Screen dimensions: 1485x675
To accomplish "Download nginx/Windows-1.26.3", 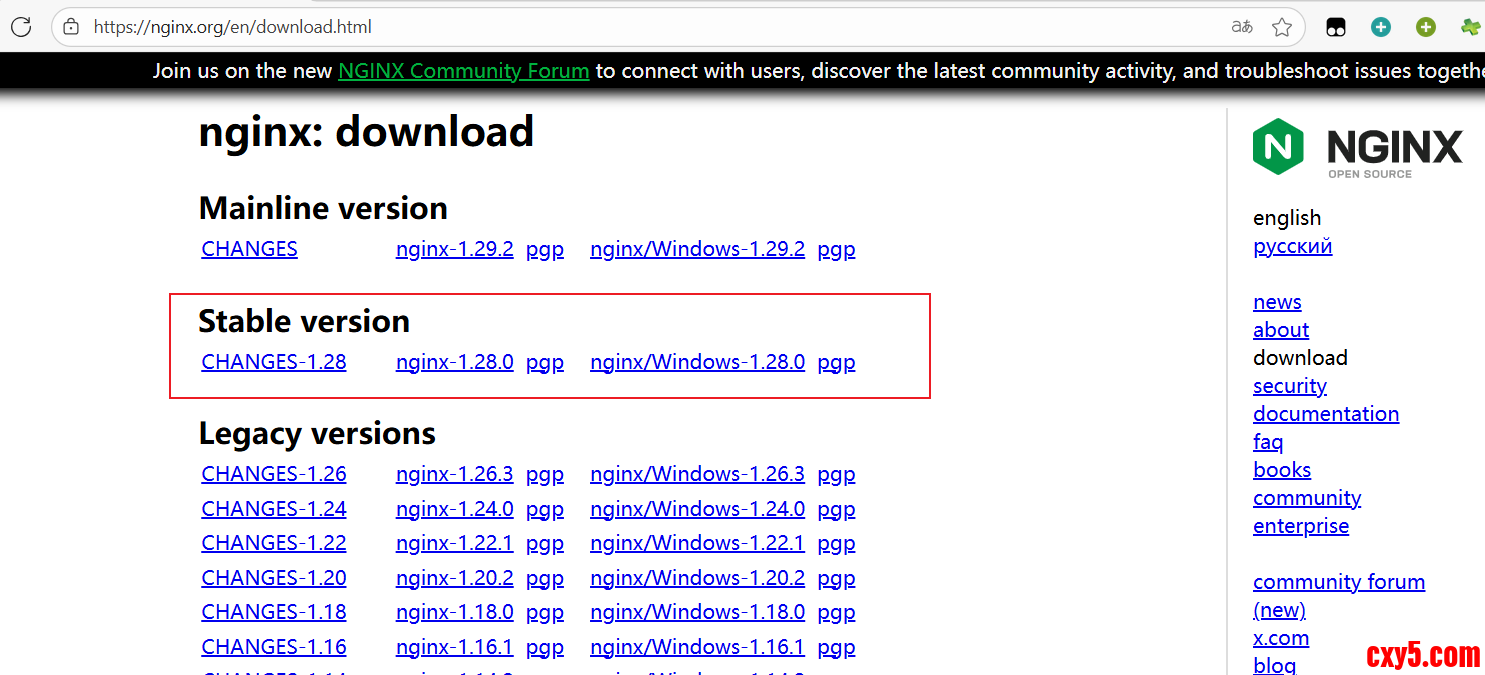I will (698, 474).
